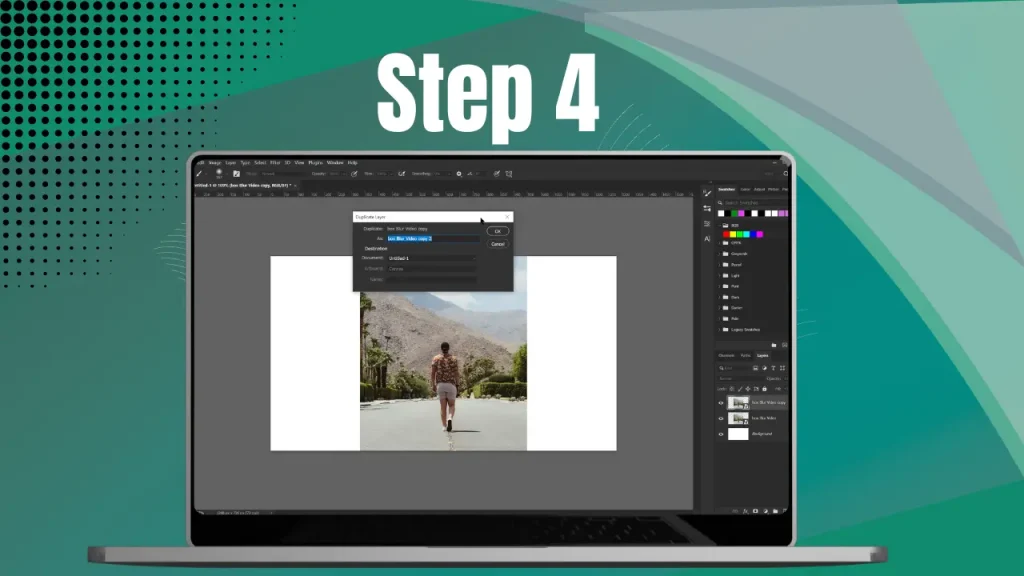Click the pressure for size icon
The image size is (1024, 576).
496,174
